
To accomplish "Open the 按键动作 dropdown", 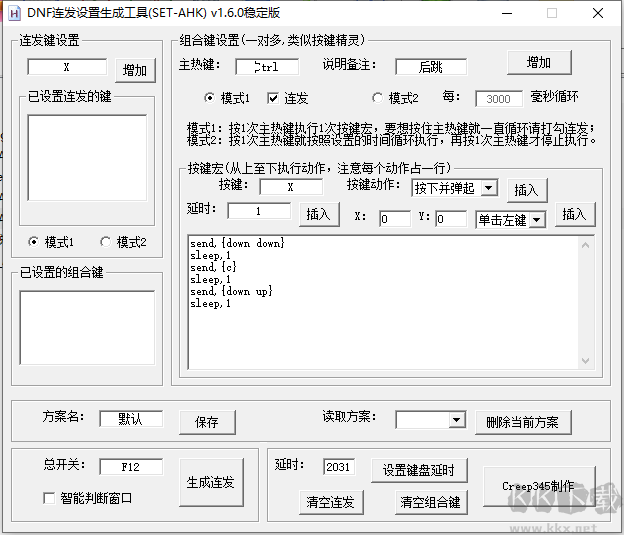I will pos(488,188).
